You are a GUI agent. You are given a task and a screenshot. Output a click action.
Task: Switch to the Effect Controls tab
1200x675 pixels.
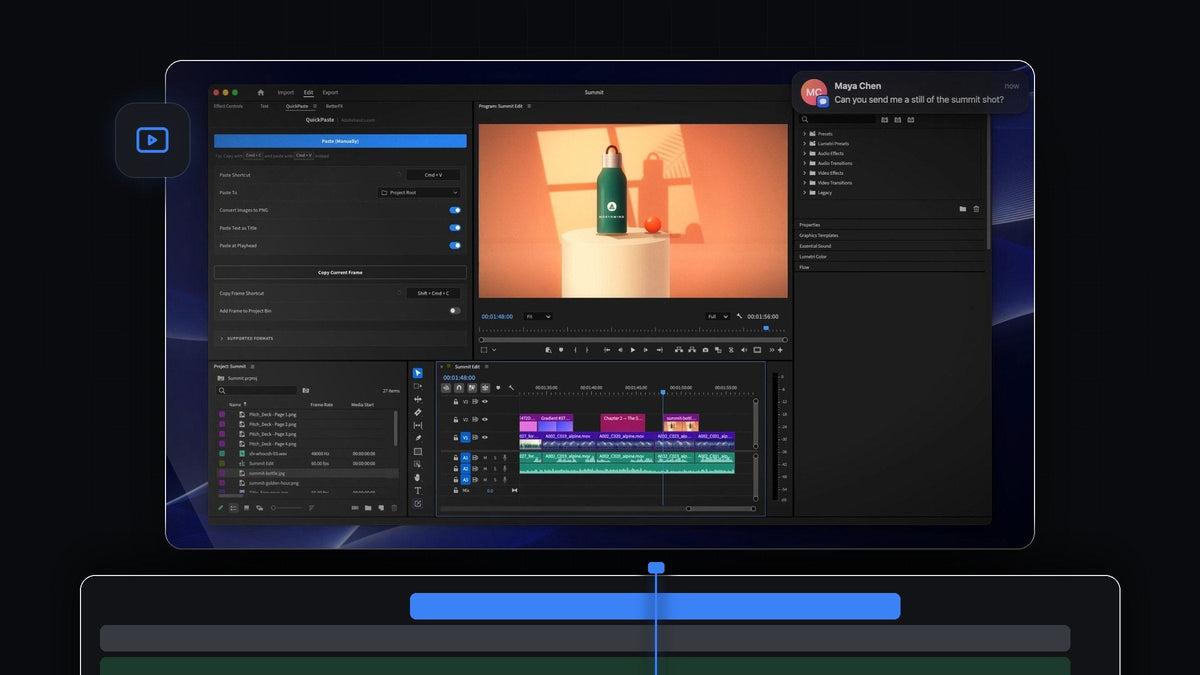228,106
